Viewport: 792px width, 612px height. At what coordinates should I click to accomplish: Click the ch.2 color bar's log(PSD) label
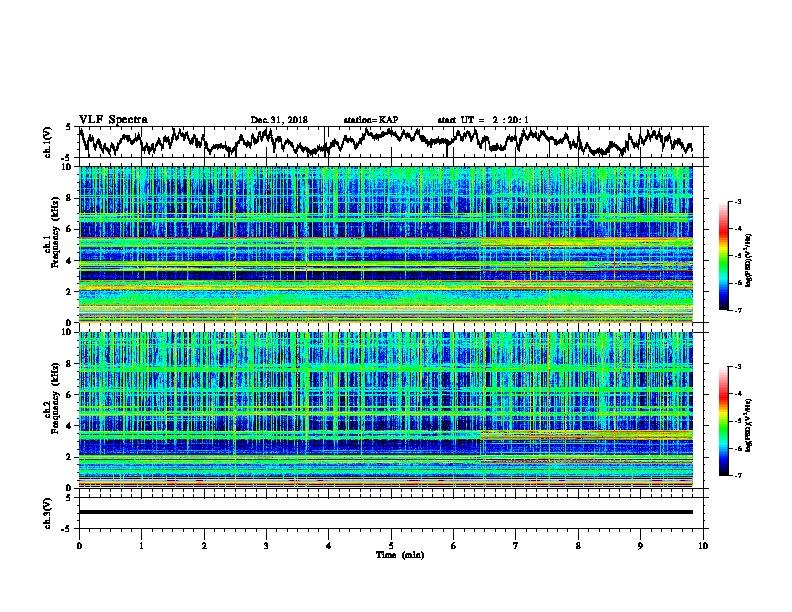click(x=749, y=425)
